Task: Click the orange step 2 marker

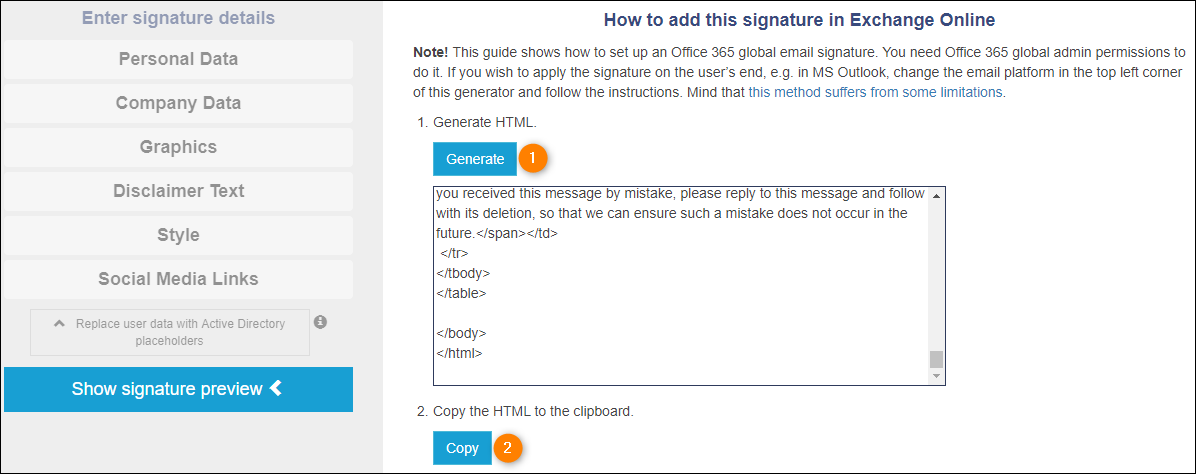Action: tap(508, 448)
